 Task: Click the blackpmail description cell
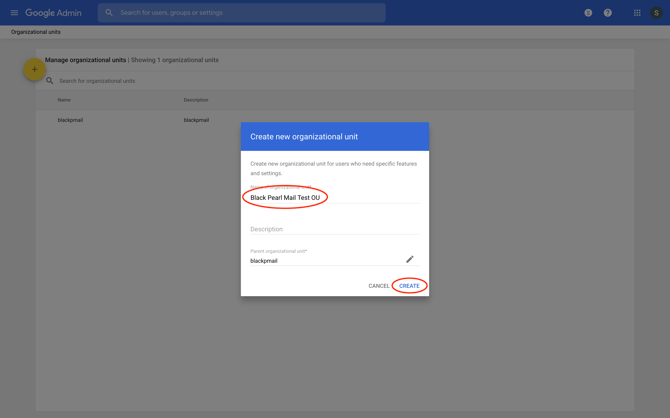click(x=196, y=120)
